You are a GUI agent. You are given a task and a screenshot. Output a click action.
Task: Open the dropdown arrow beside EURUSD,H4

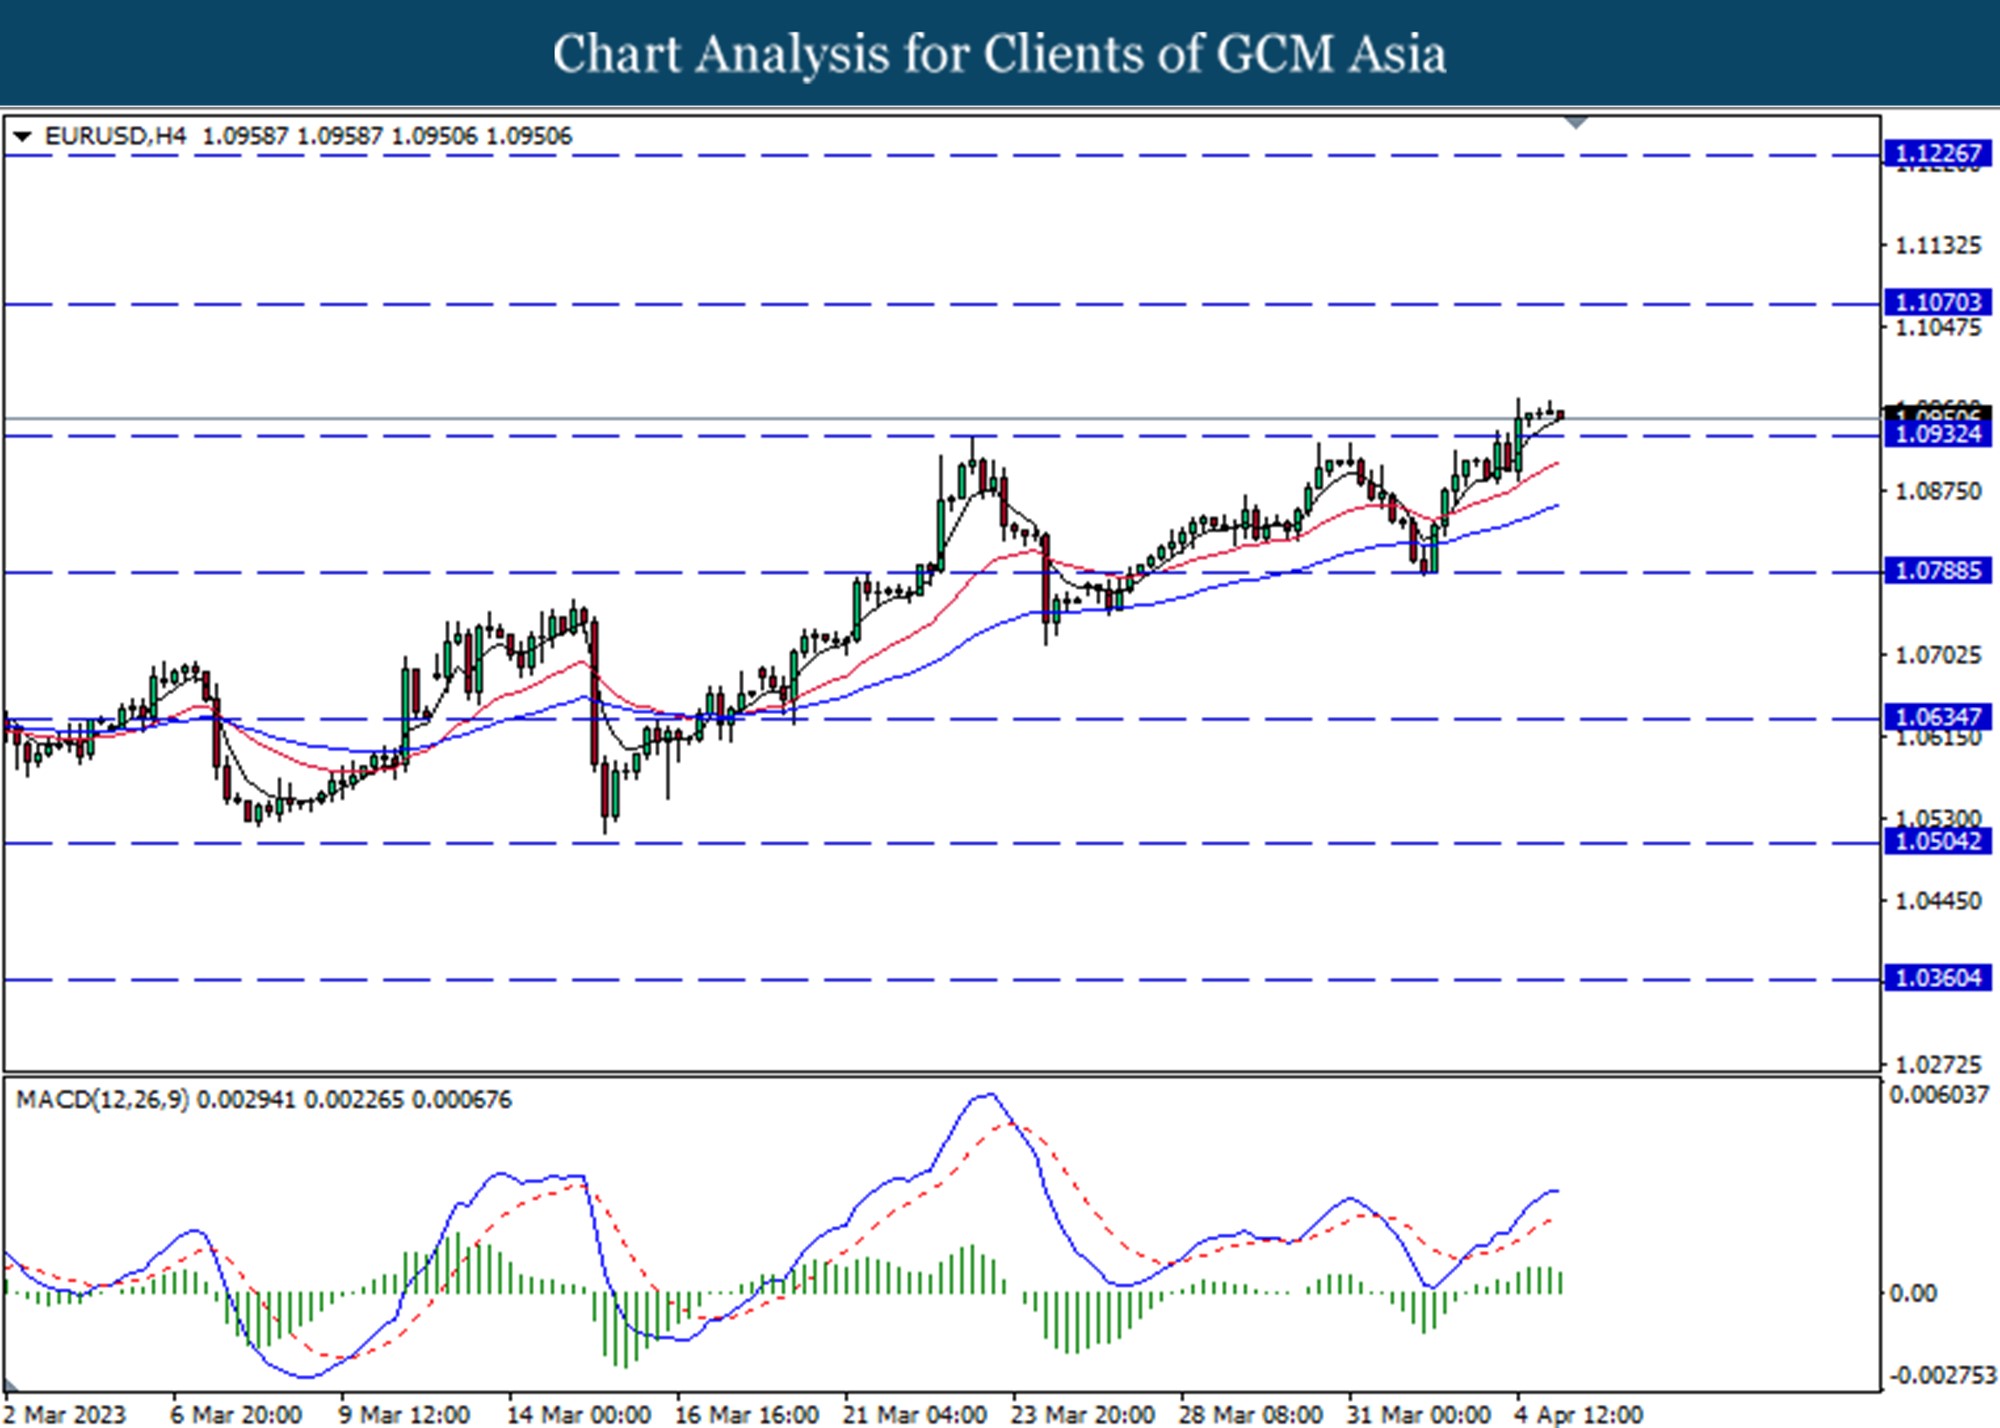pos(22,137)
